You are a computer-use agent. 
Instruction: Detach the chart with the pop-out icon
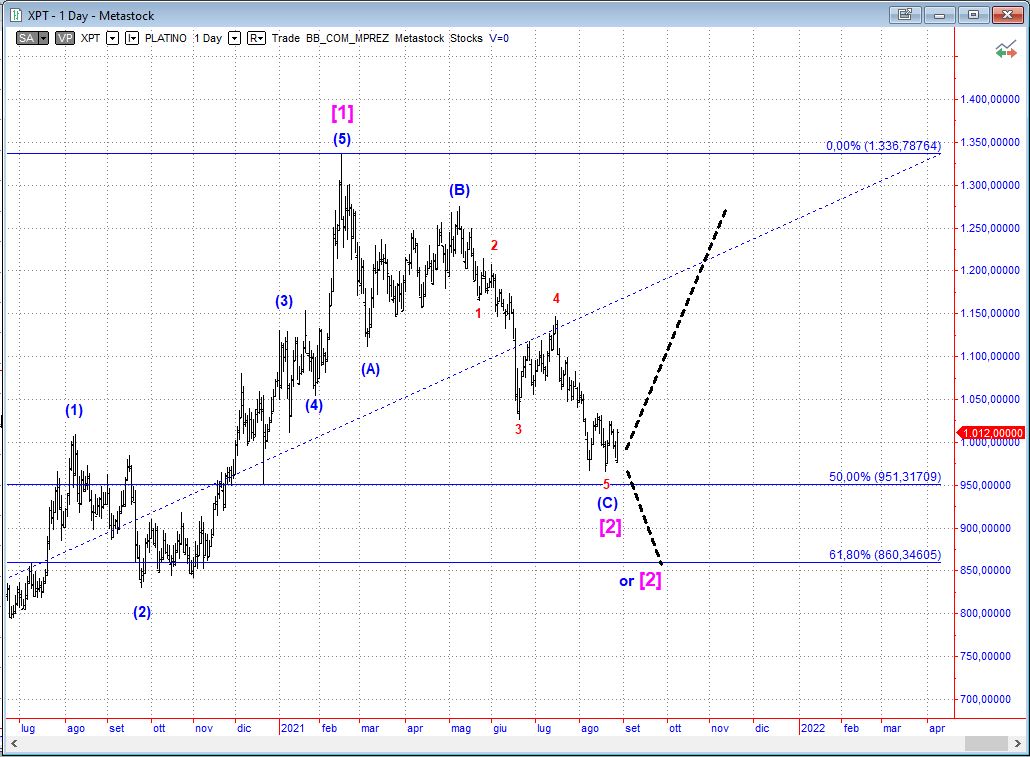[x=905, y=14]
